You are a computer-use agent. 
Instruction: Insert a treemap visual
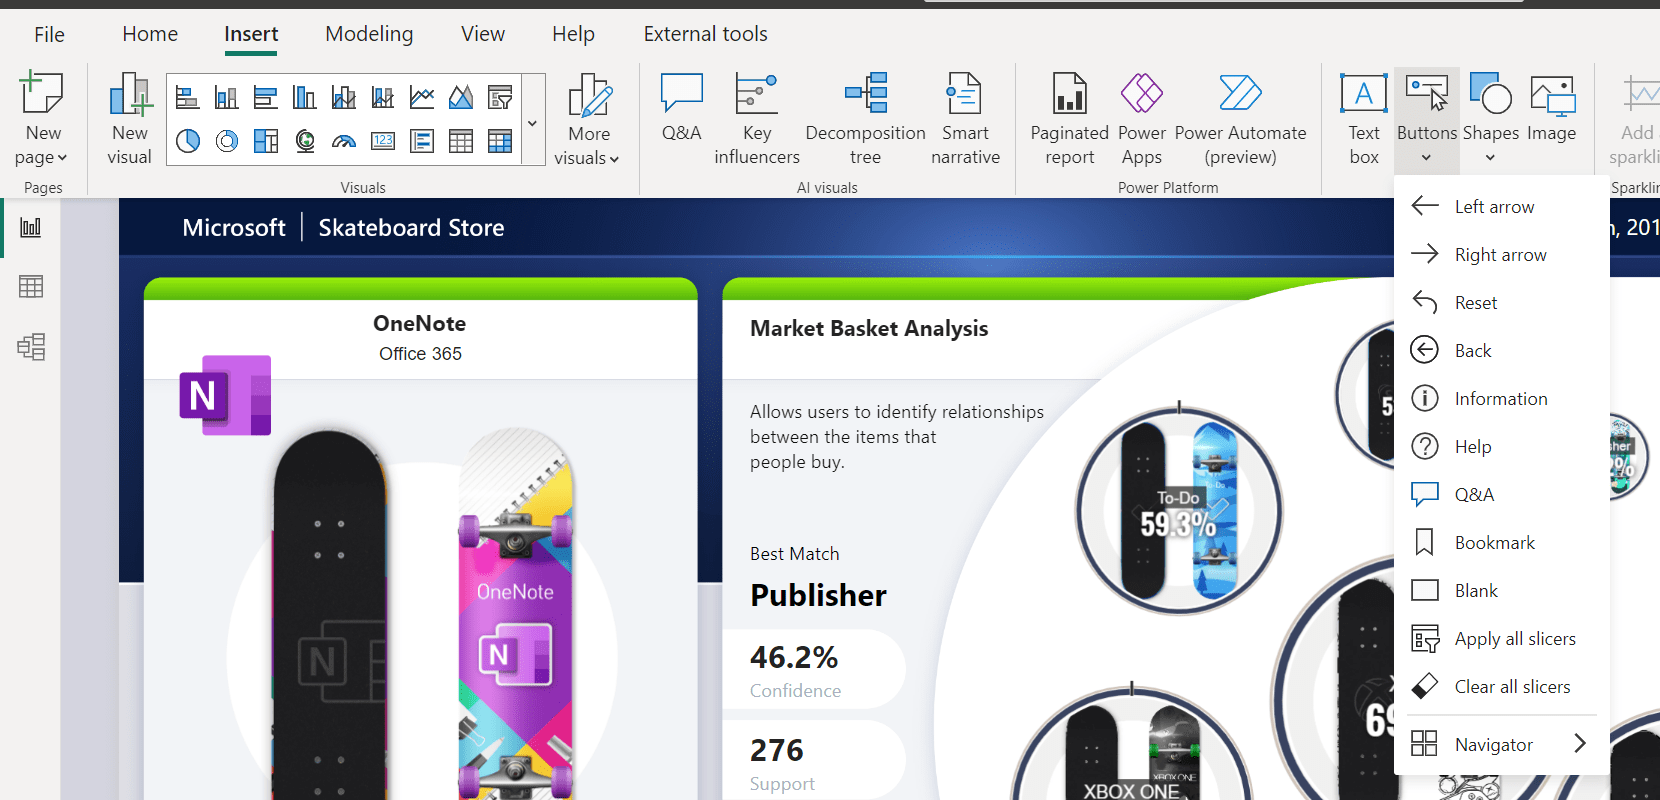[266, 141]
